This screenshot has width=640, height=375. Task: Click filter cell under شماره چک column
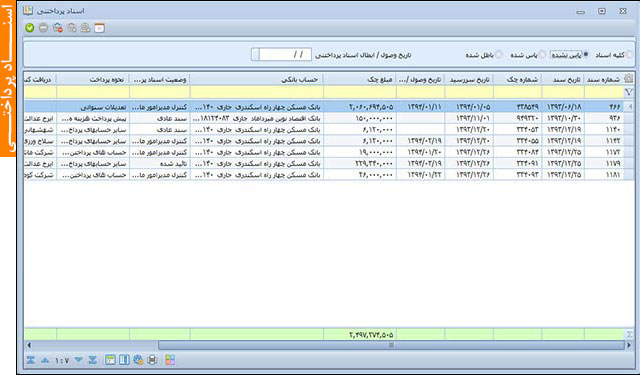tap(518, 92)
